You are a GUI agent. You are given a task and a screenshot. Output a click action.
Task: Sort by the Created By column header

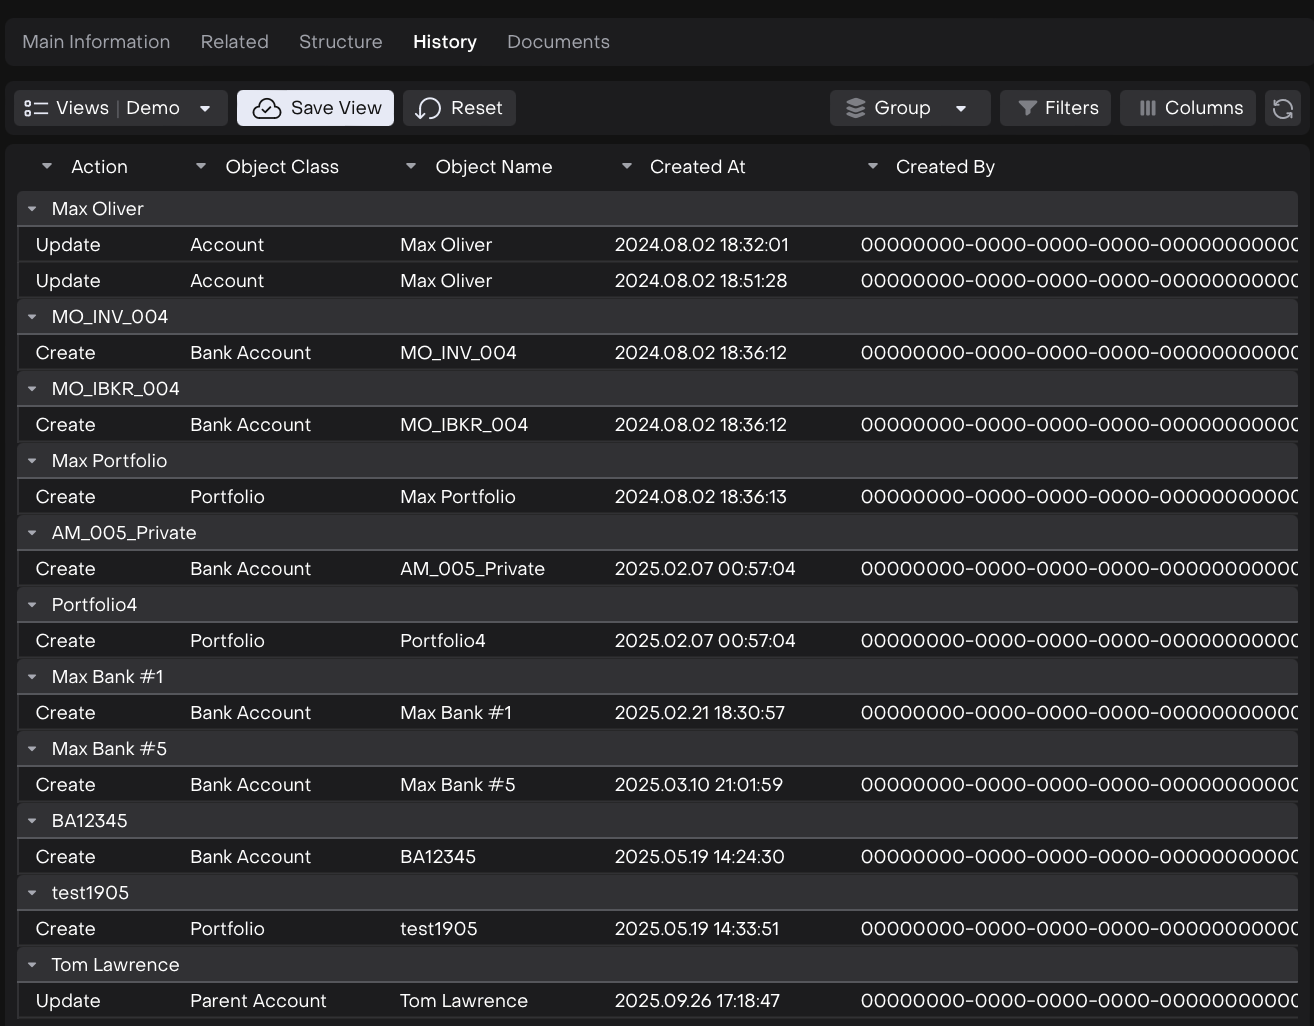pos(945,167)
